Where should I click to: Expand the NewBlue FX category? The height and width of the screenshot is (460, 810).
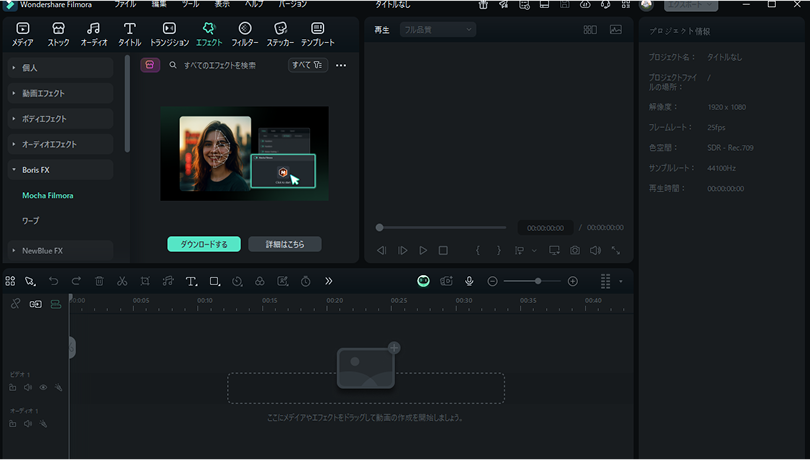[60, 251]
